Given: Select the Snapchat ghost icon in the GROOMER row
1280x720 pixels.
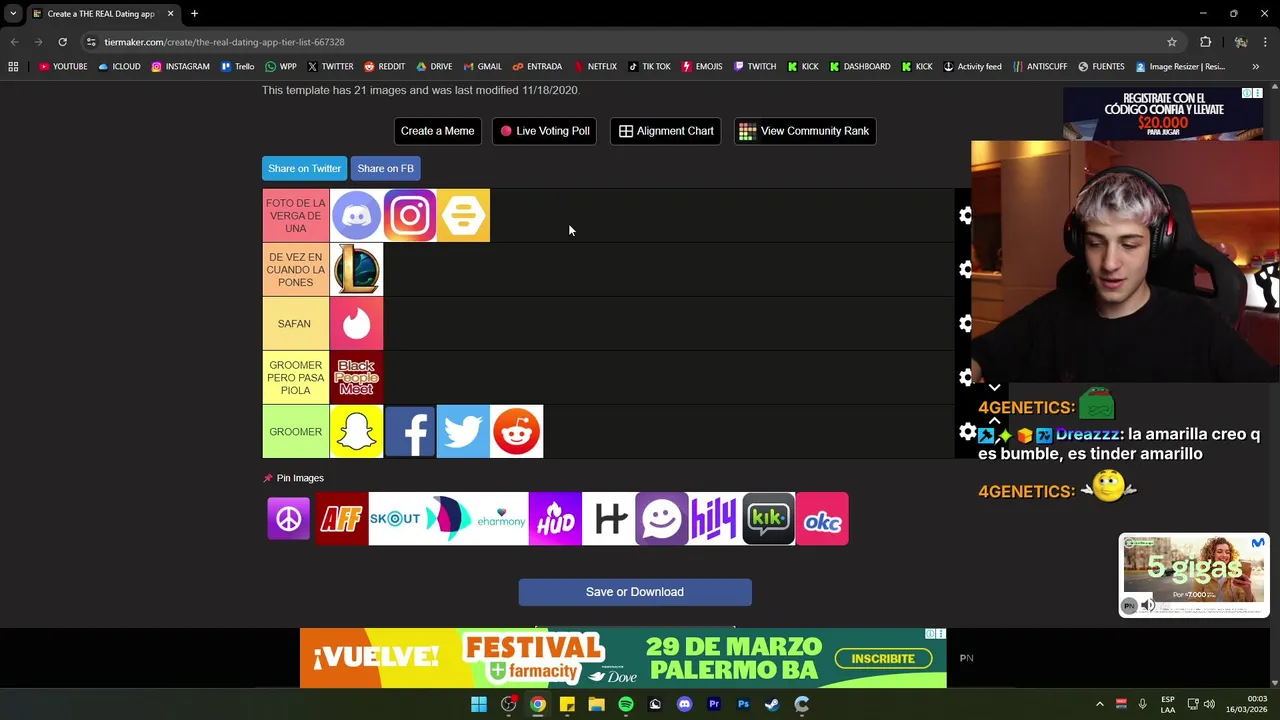Looking at the screenshot, I should pyautogui.click(x=356, y=431).
